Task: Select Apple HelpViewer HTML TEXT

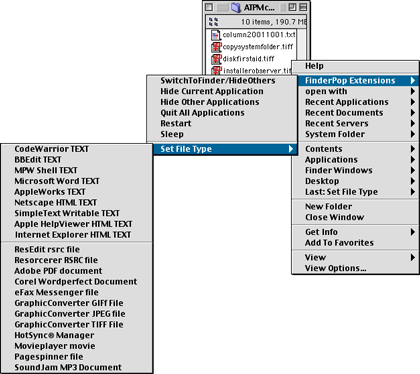Action: point(77,224)
